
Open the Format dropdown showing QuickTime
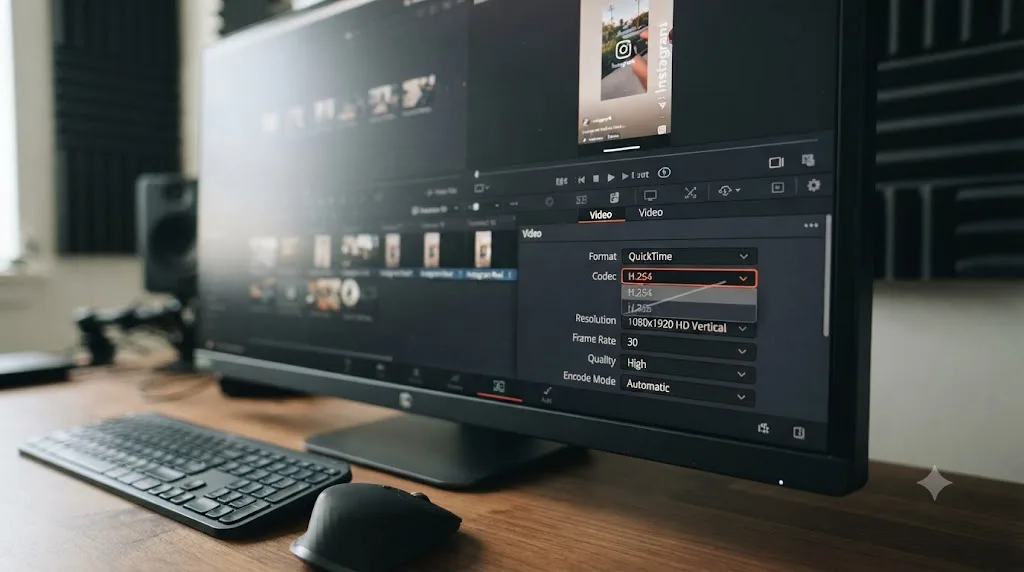click(x=689, y=257)
